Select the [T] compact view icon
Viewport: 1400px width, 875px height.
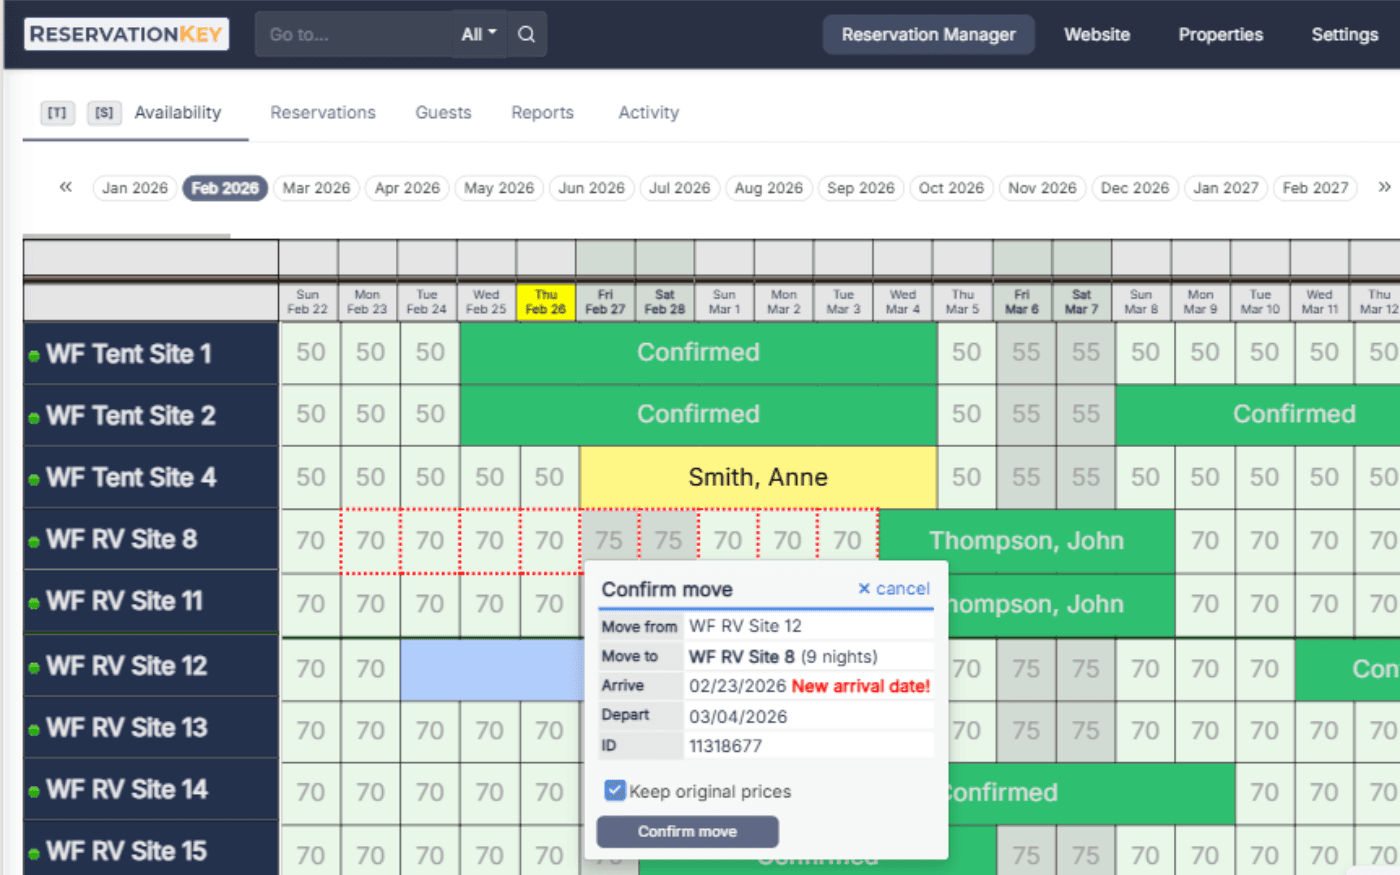click(56, 113)
